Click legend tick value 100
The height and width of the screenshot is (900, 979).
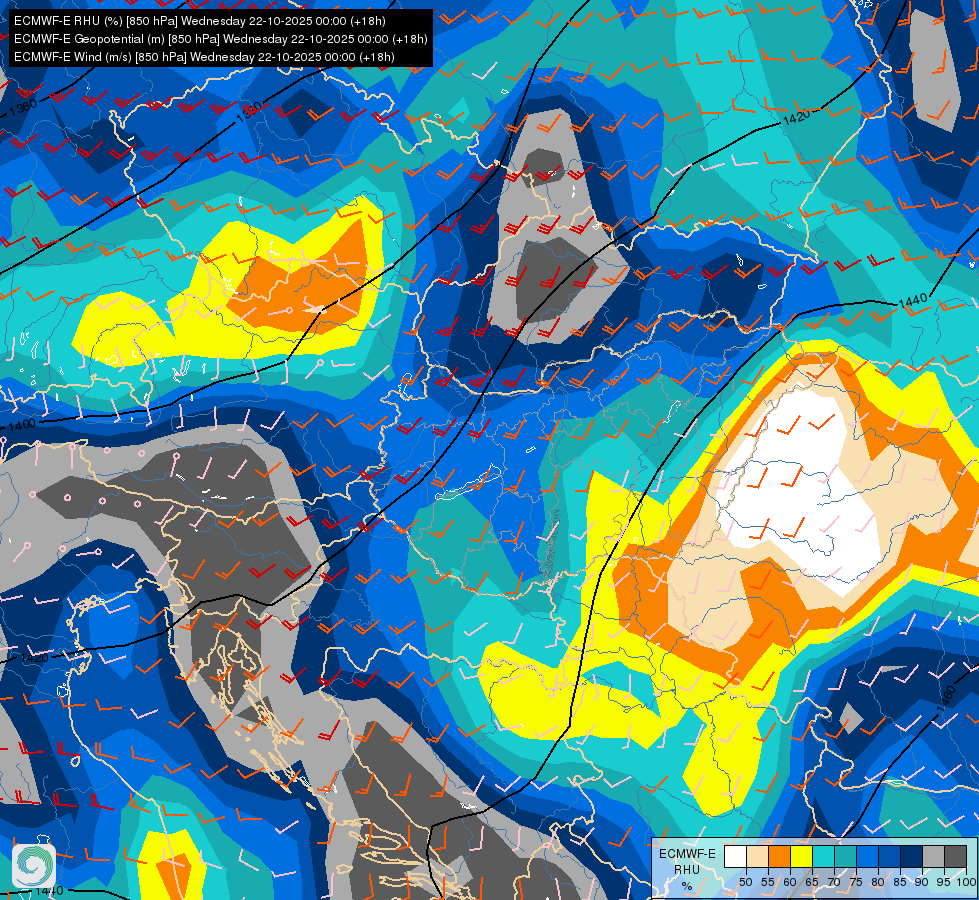point(966,883)
